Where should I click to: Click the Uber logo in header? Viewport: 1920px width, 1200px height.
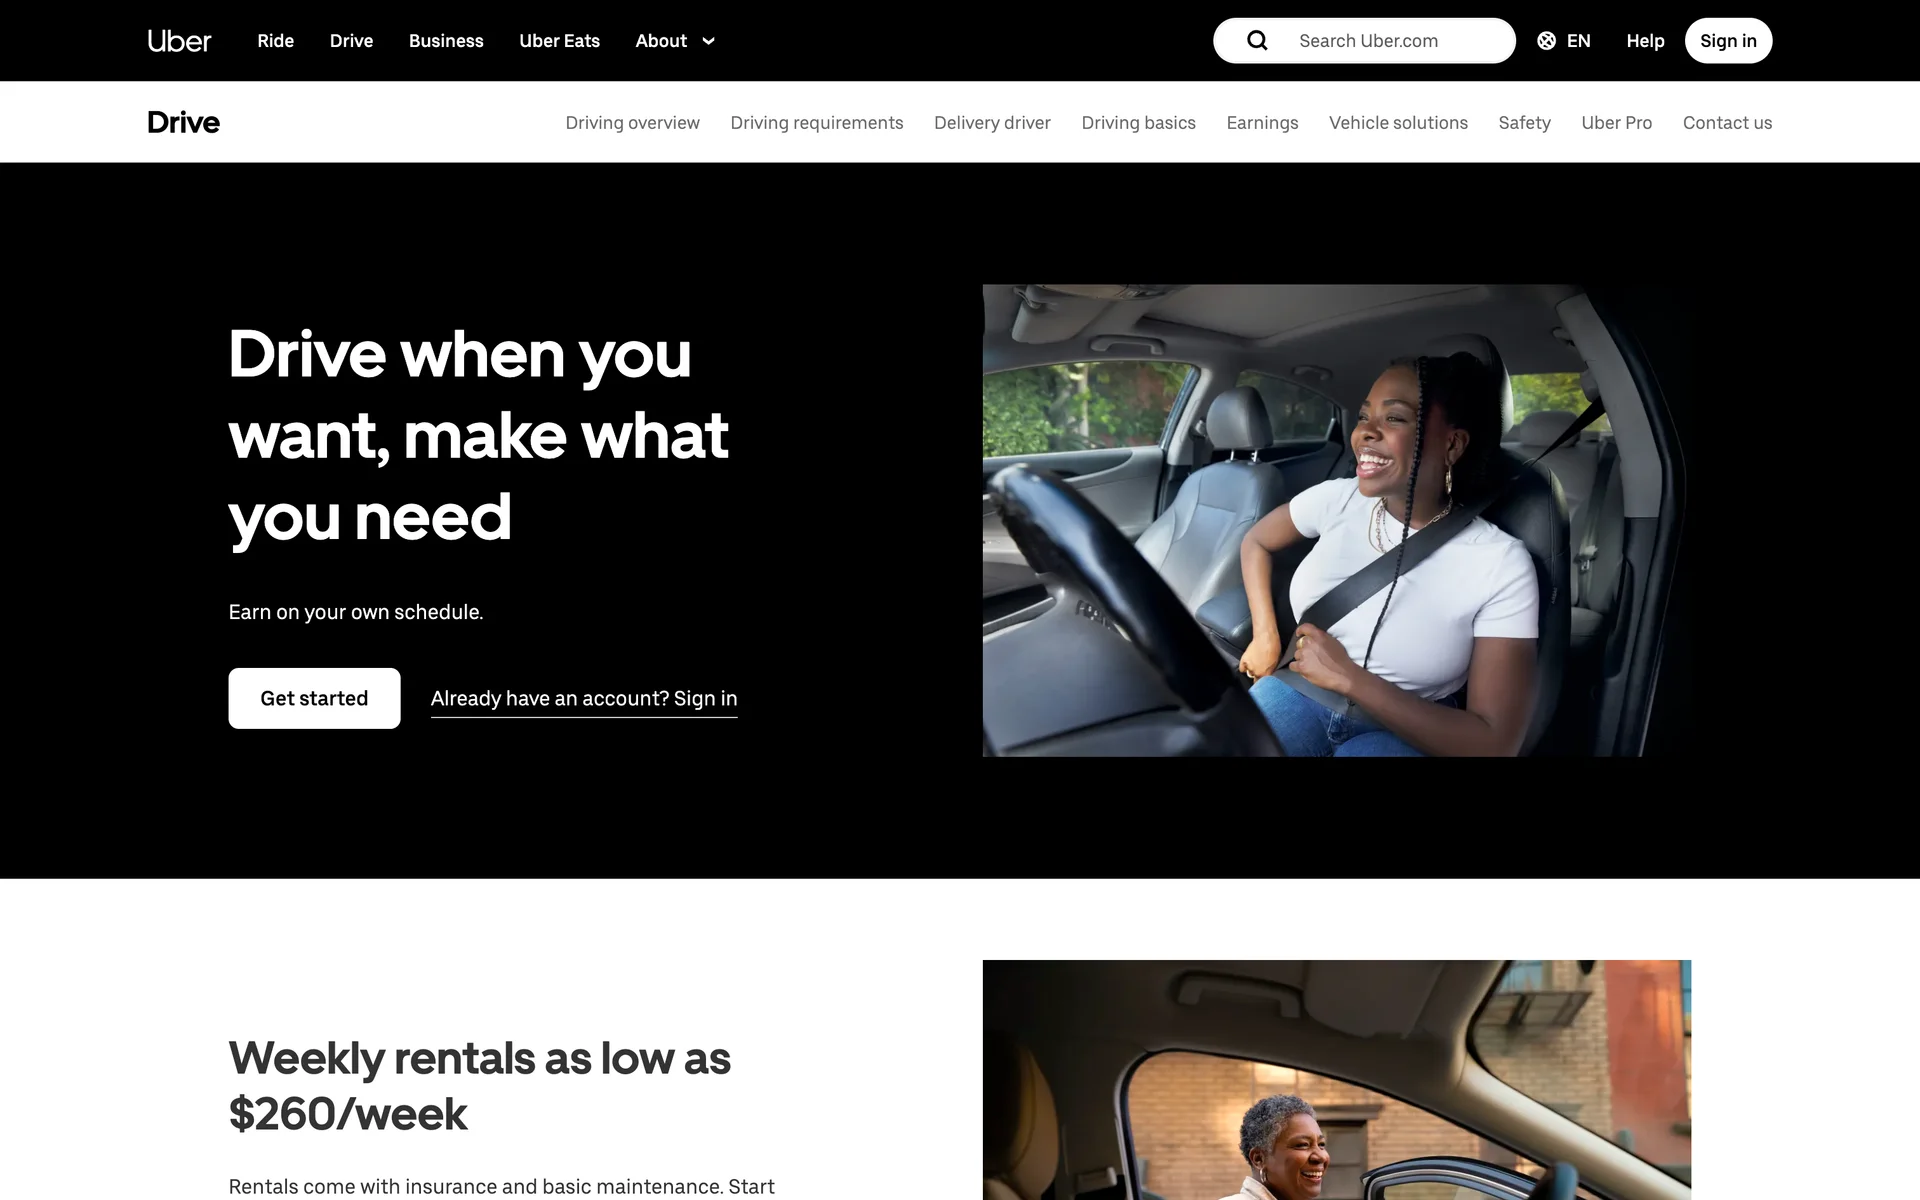point(179,41)
